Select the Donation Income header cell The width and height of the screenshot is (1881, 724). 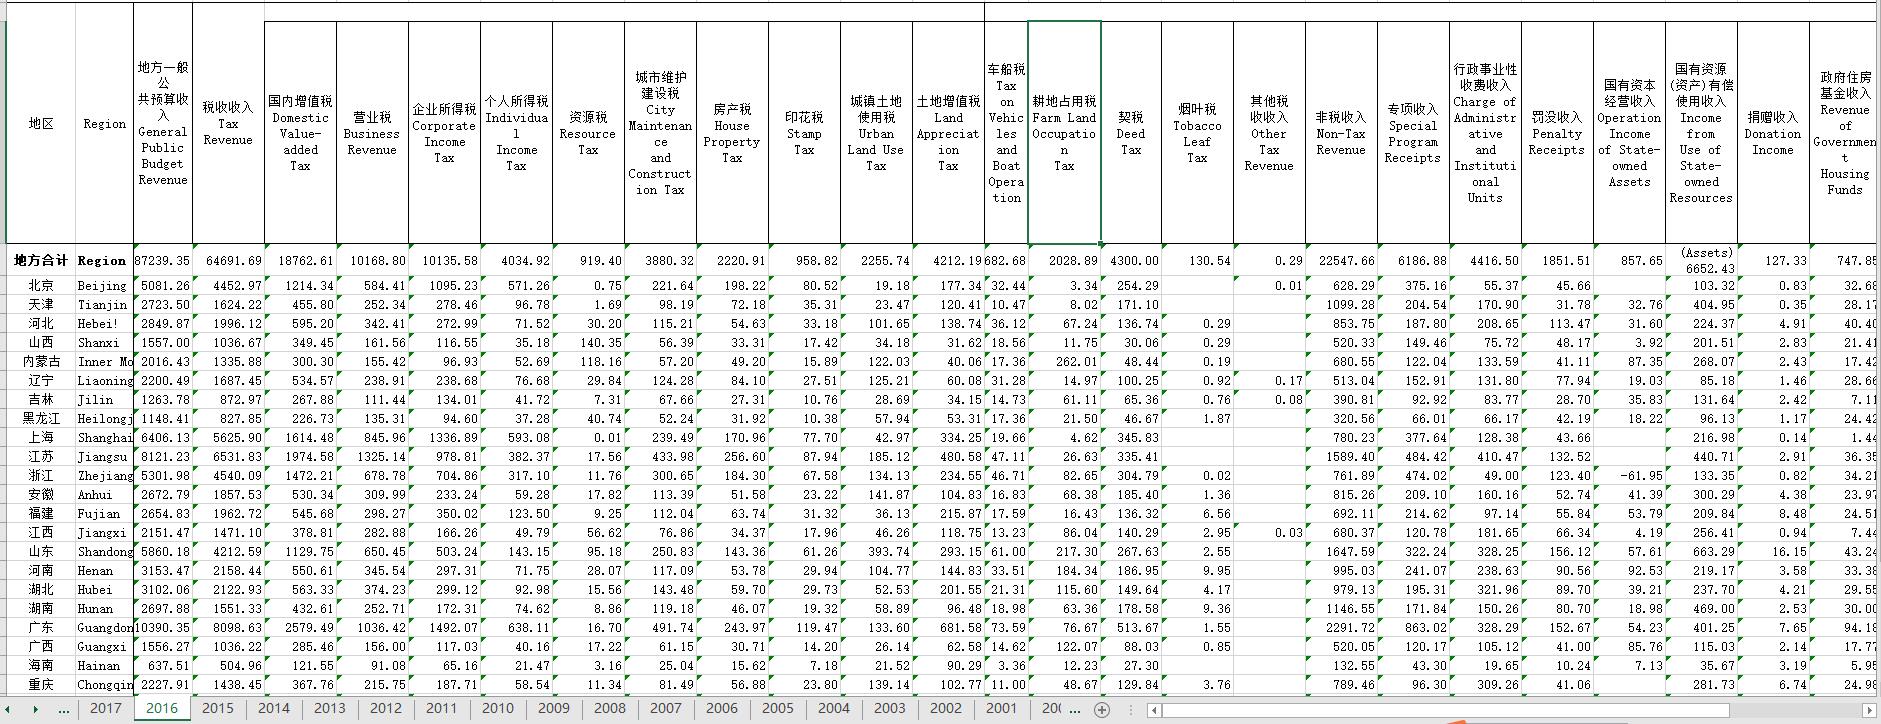(x=1773, y=133)
